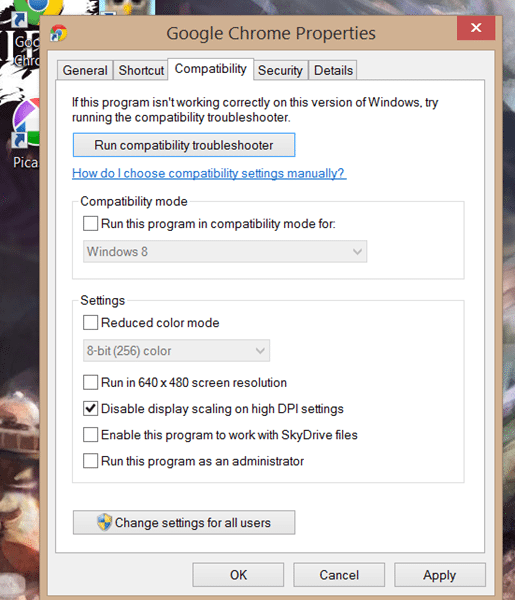Open How do I choose compatibility settings manually link
This screenshot has width=515, height=600.
(x=209, y=173)
